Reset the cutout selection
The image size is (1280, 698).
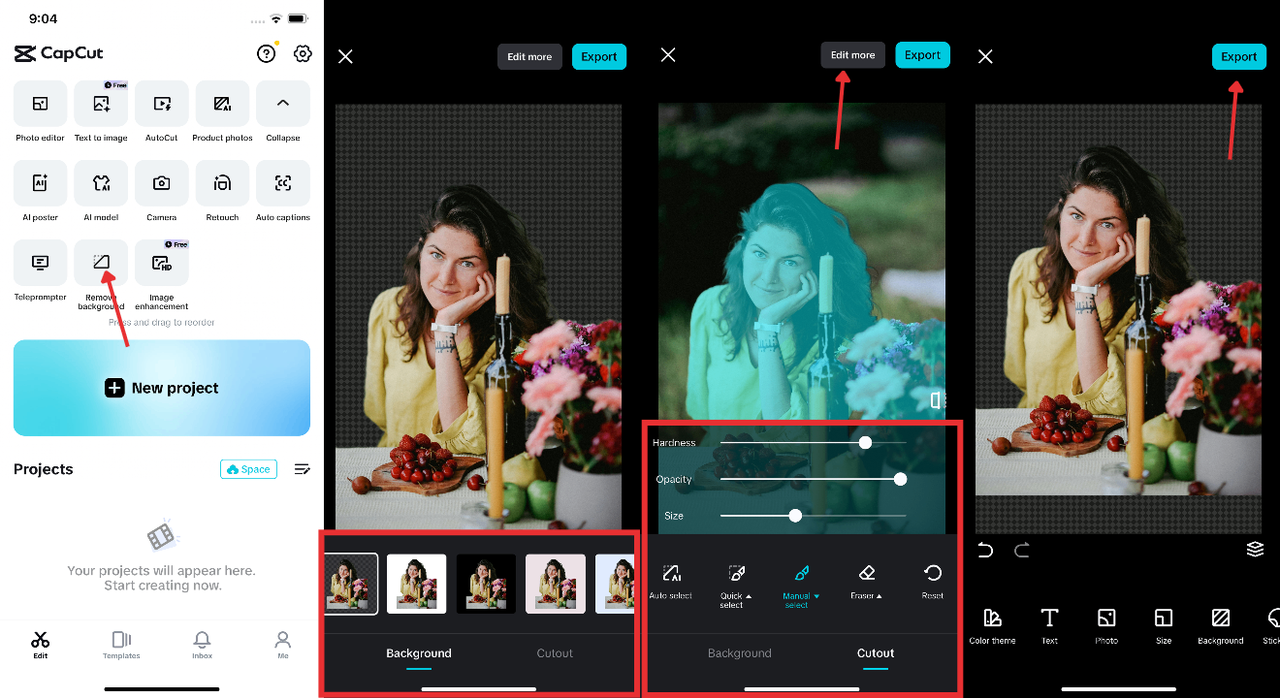pos(932,581)
